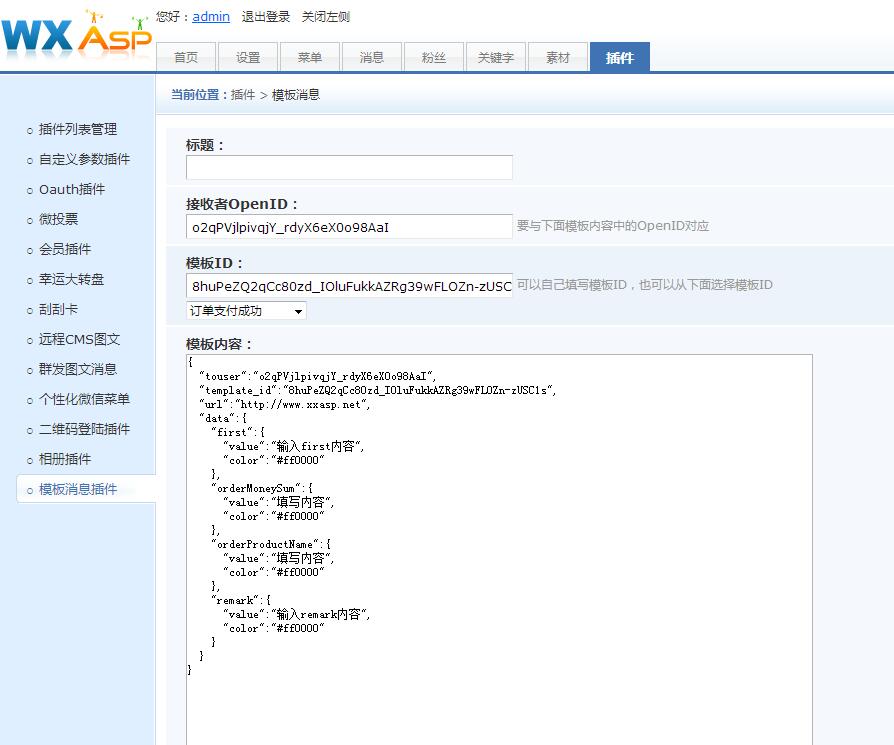The width and height of the screenshot is (894, 745).
Task: Click the 模板内容 label
Action: pos(219,344)
